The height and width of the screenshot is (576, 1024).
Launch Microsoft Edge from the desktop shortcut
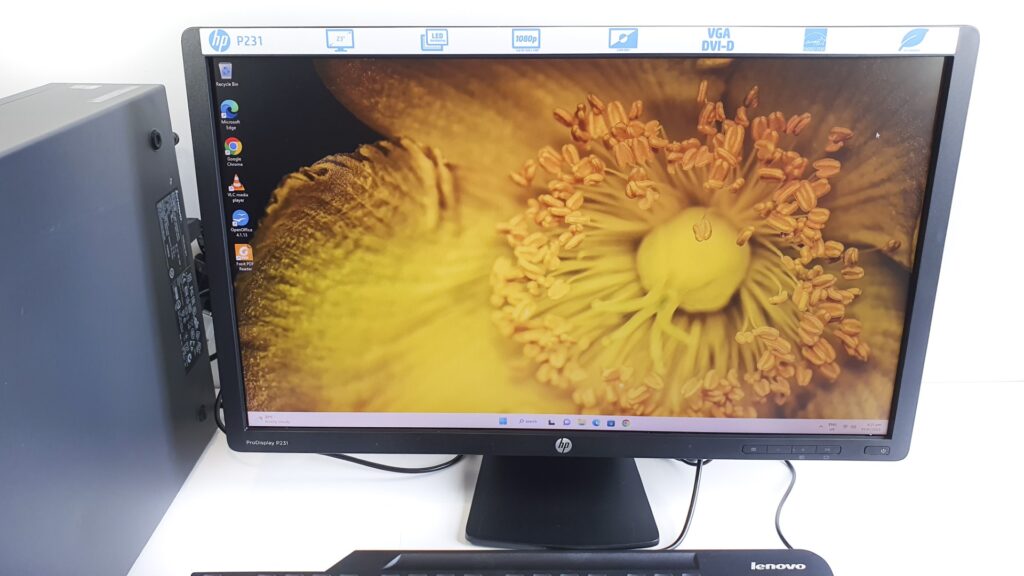tap(229, 109)
